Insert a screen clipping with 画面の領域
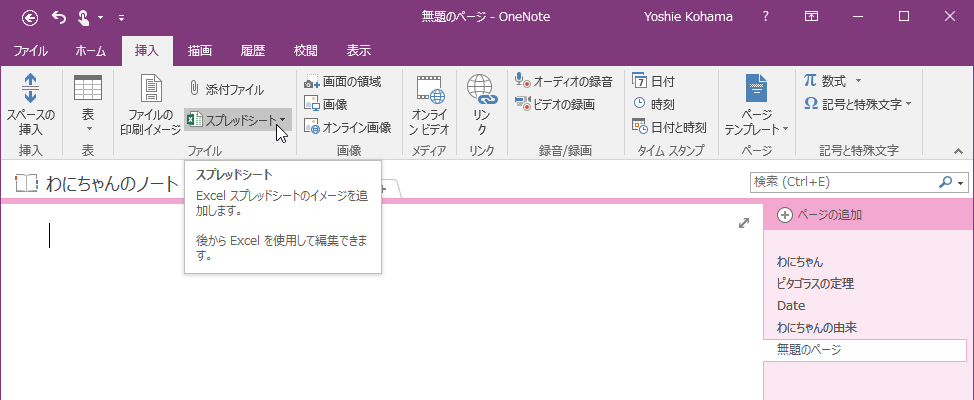Image resolution: width=974 pixels, height=400 pixels. pos(342,81)
